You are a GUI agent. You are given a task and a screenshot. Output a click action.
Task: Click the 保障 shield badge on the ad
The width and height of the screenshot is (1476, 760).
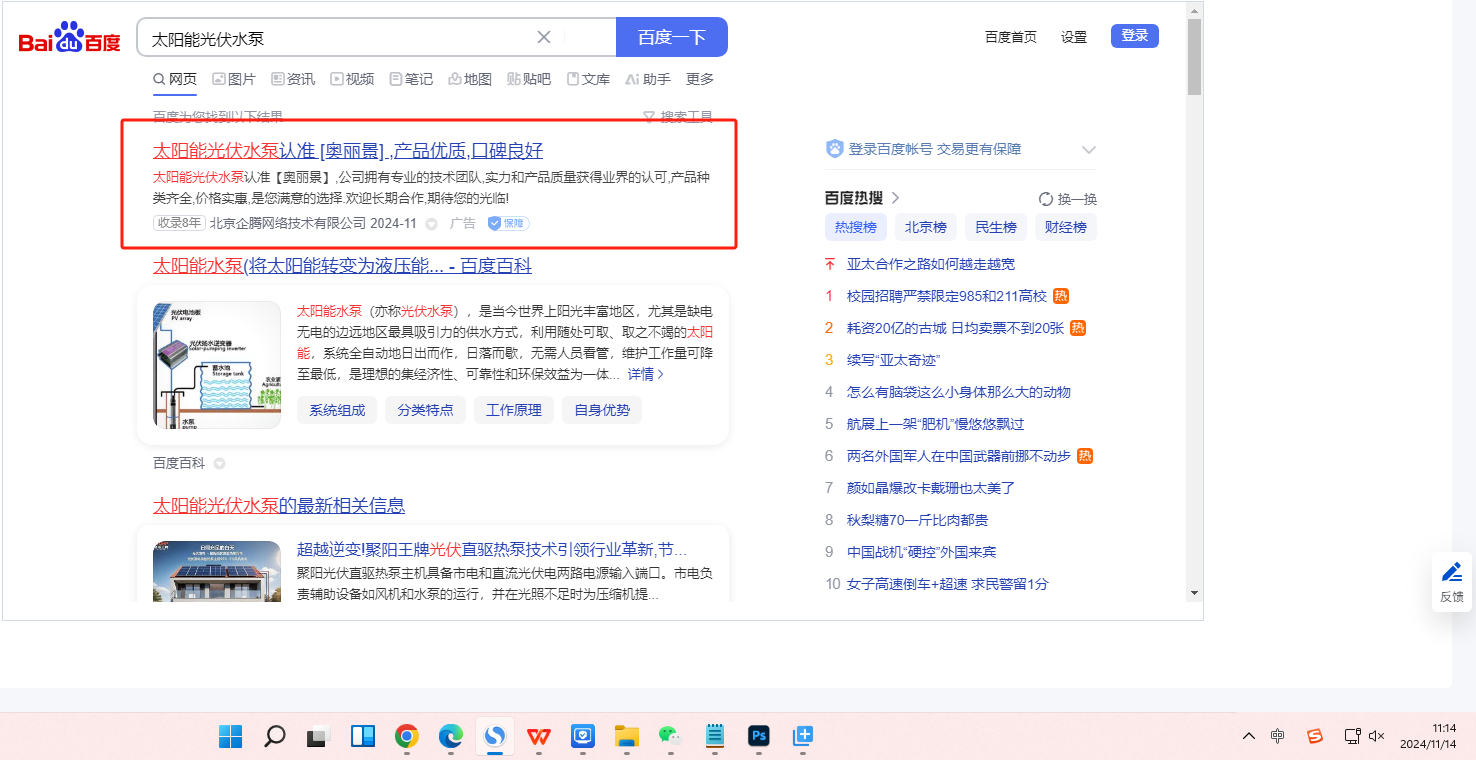coord(508,223)
